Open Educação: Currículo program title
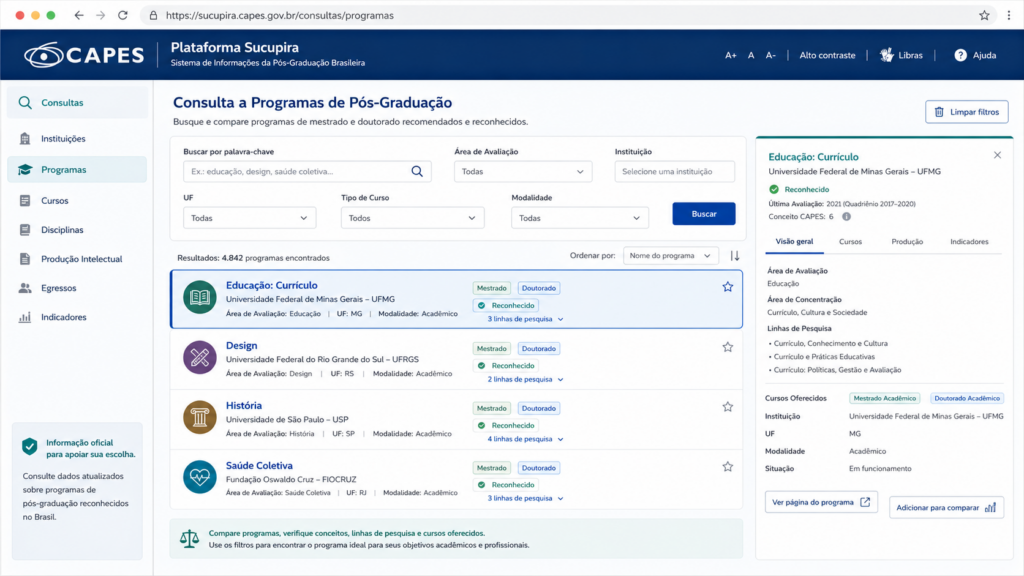The height and width of the screenshot is (576, 1024). pos(272,285)
